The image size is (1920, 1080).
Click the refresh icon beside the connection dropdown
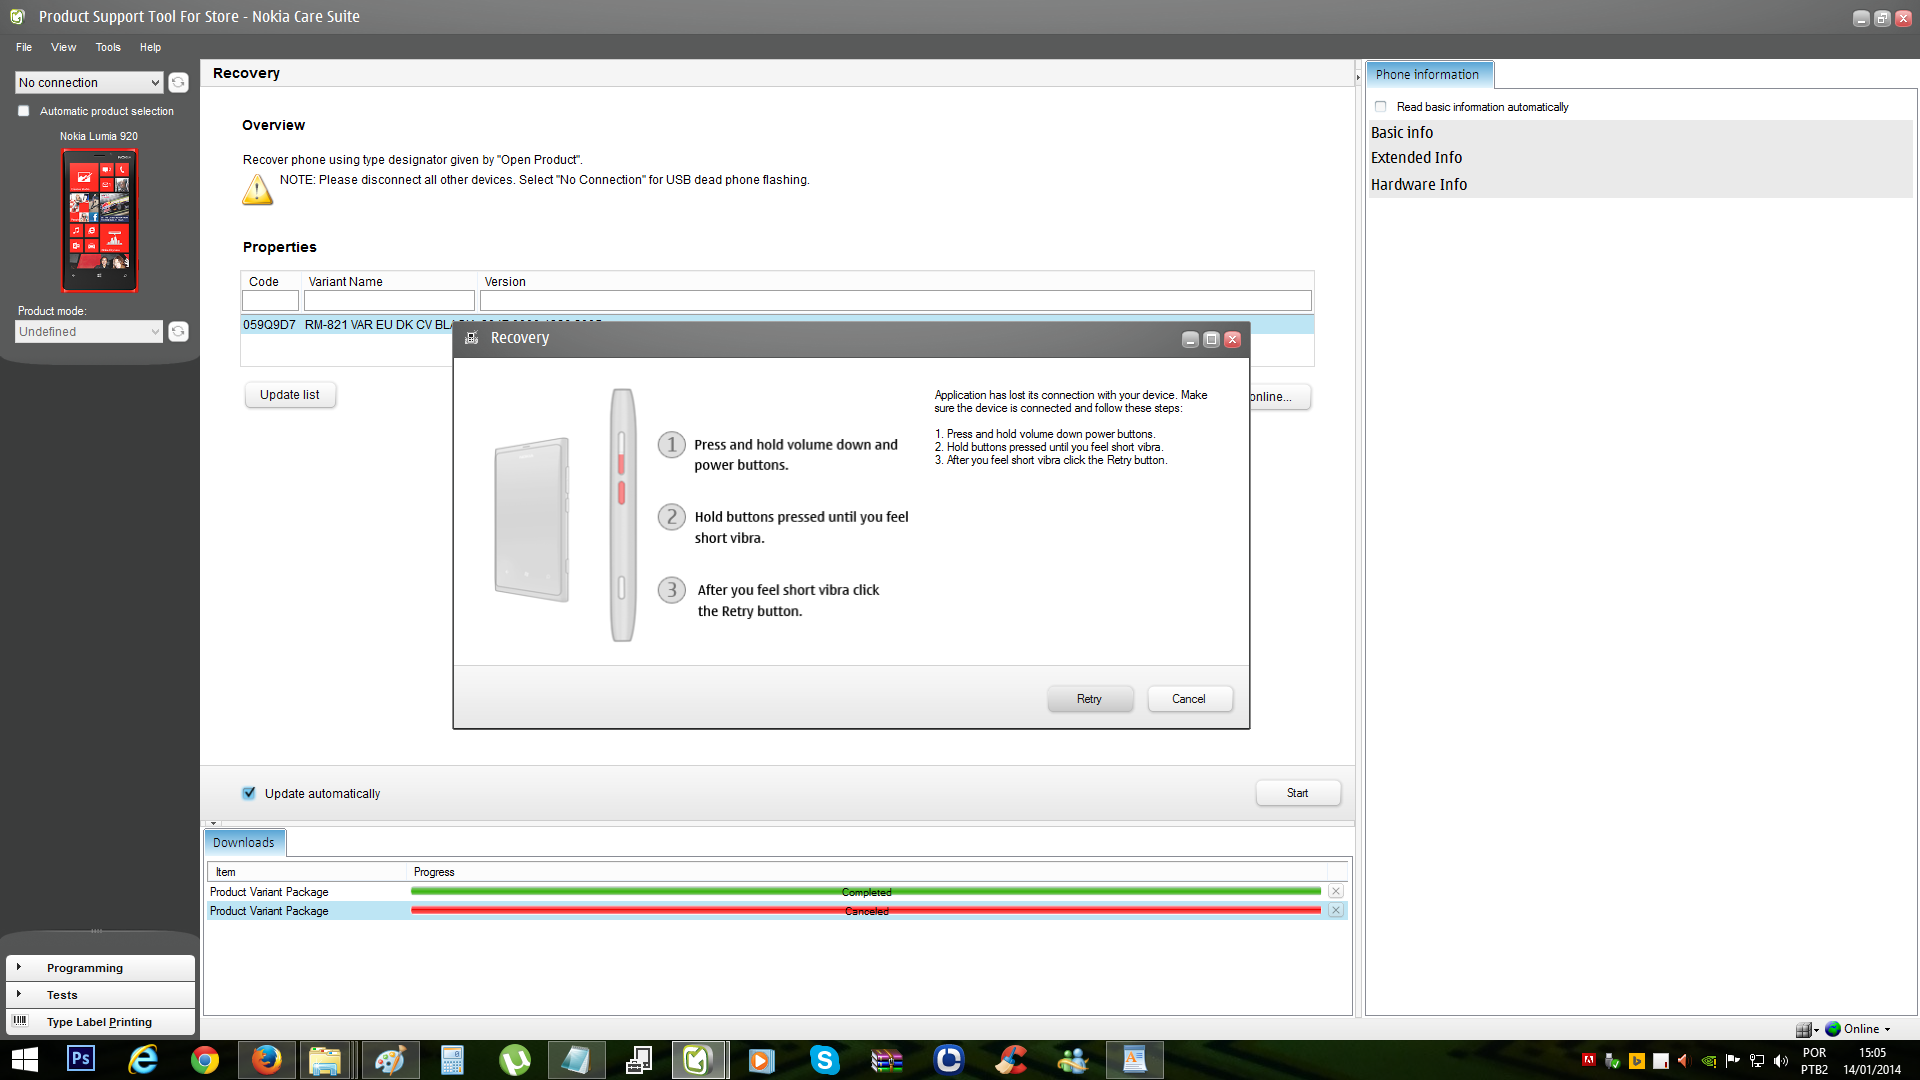coord(178,83)
